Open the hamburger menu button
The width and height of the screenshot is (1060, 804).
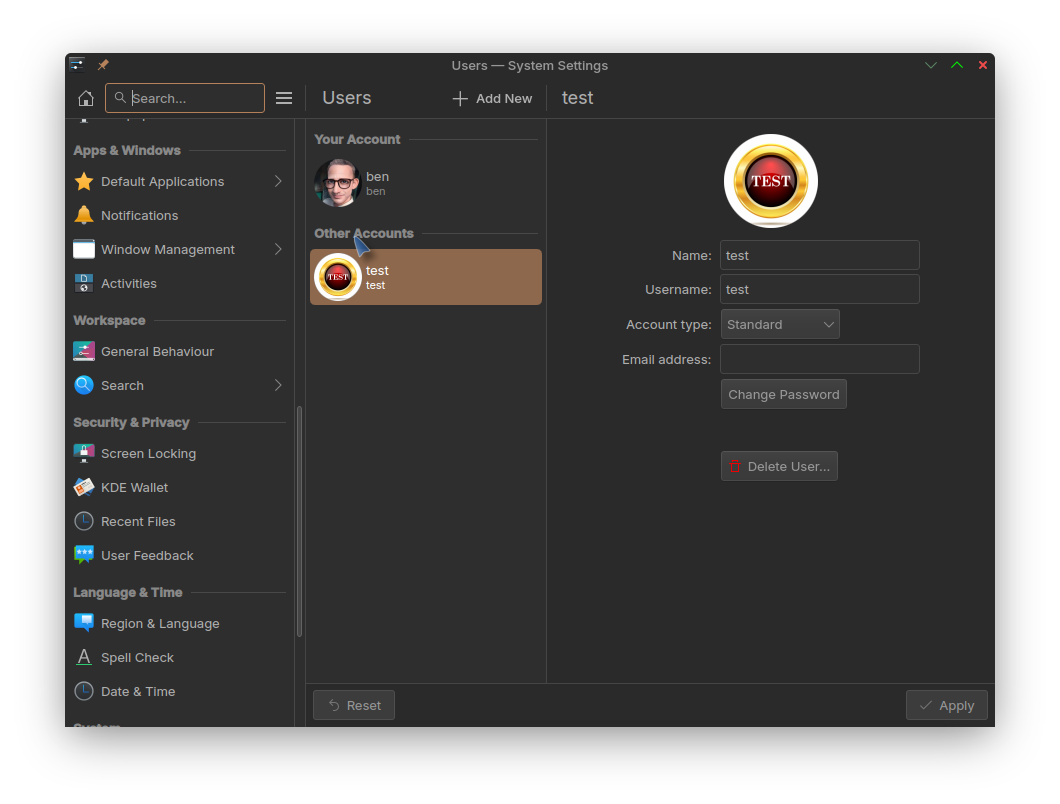point(284,99)
